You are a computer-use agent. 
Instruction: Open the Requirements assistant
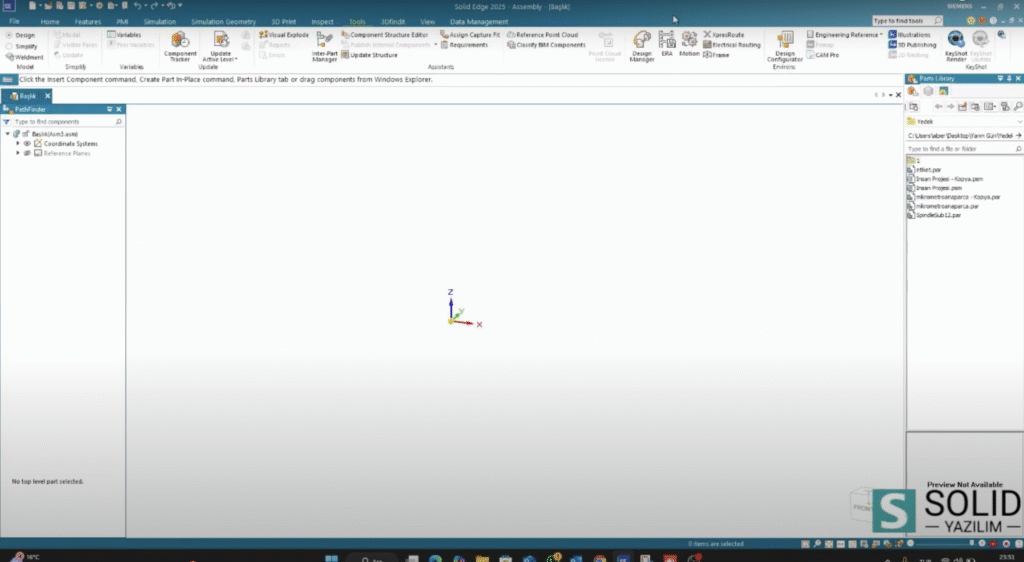464,45
